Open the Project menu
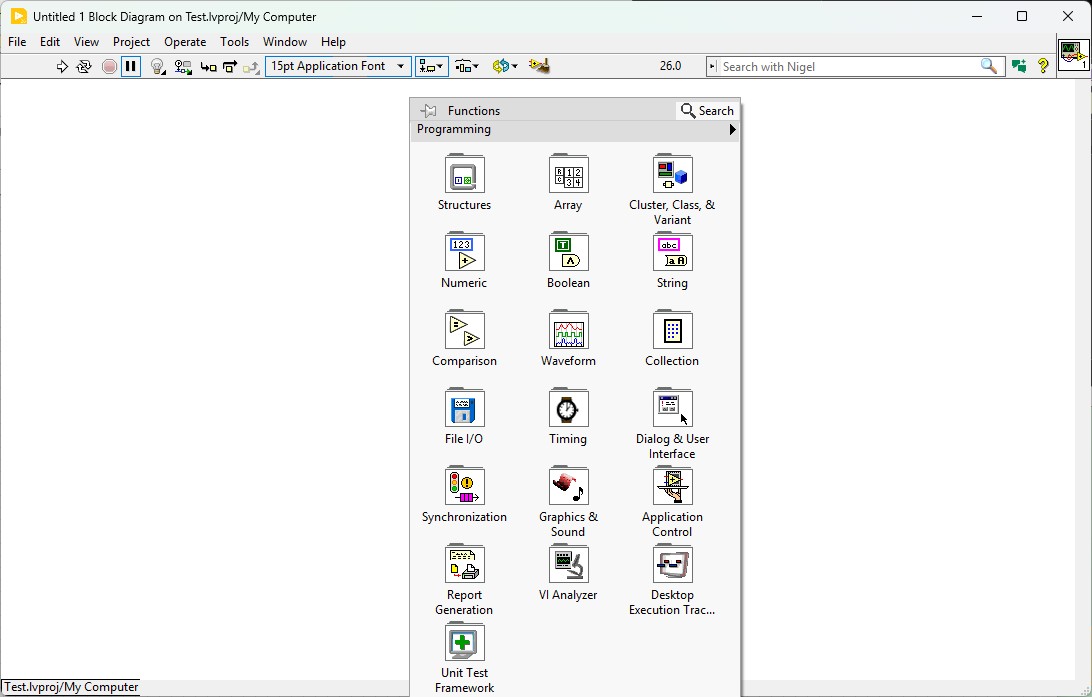Image resolution: width=1092 pixels, height=697 pixels. 131,42
